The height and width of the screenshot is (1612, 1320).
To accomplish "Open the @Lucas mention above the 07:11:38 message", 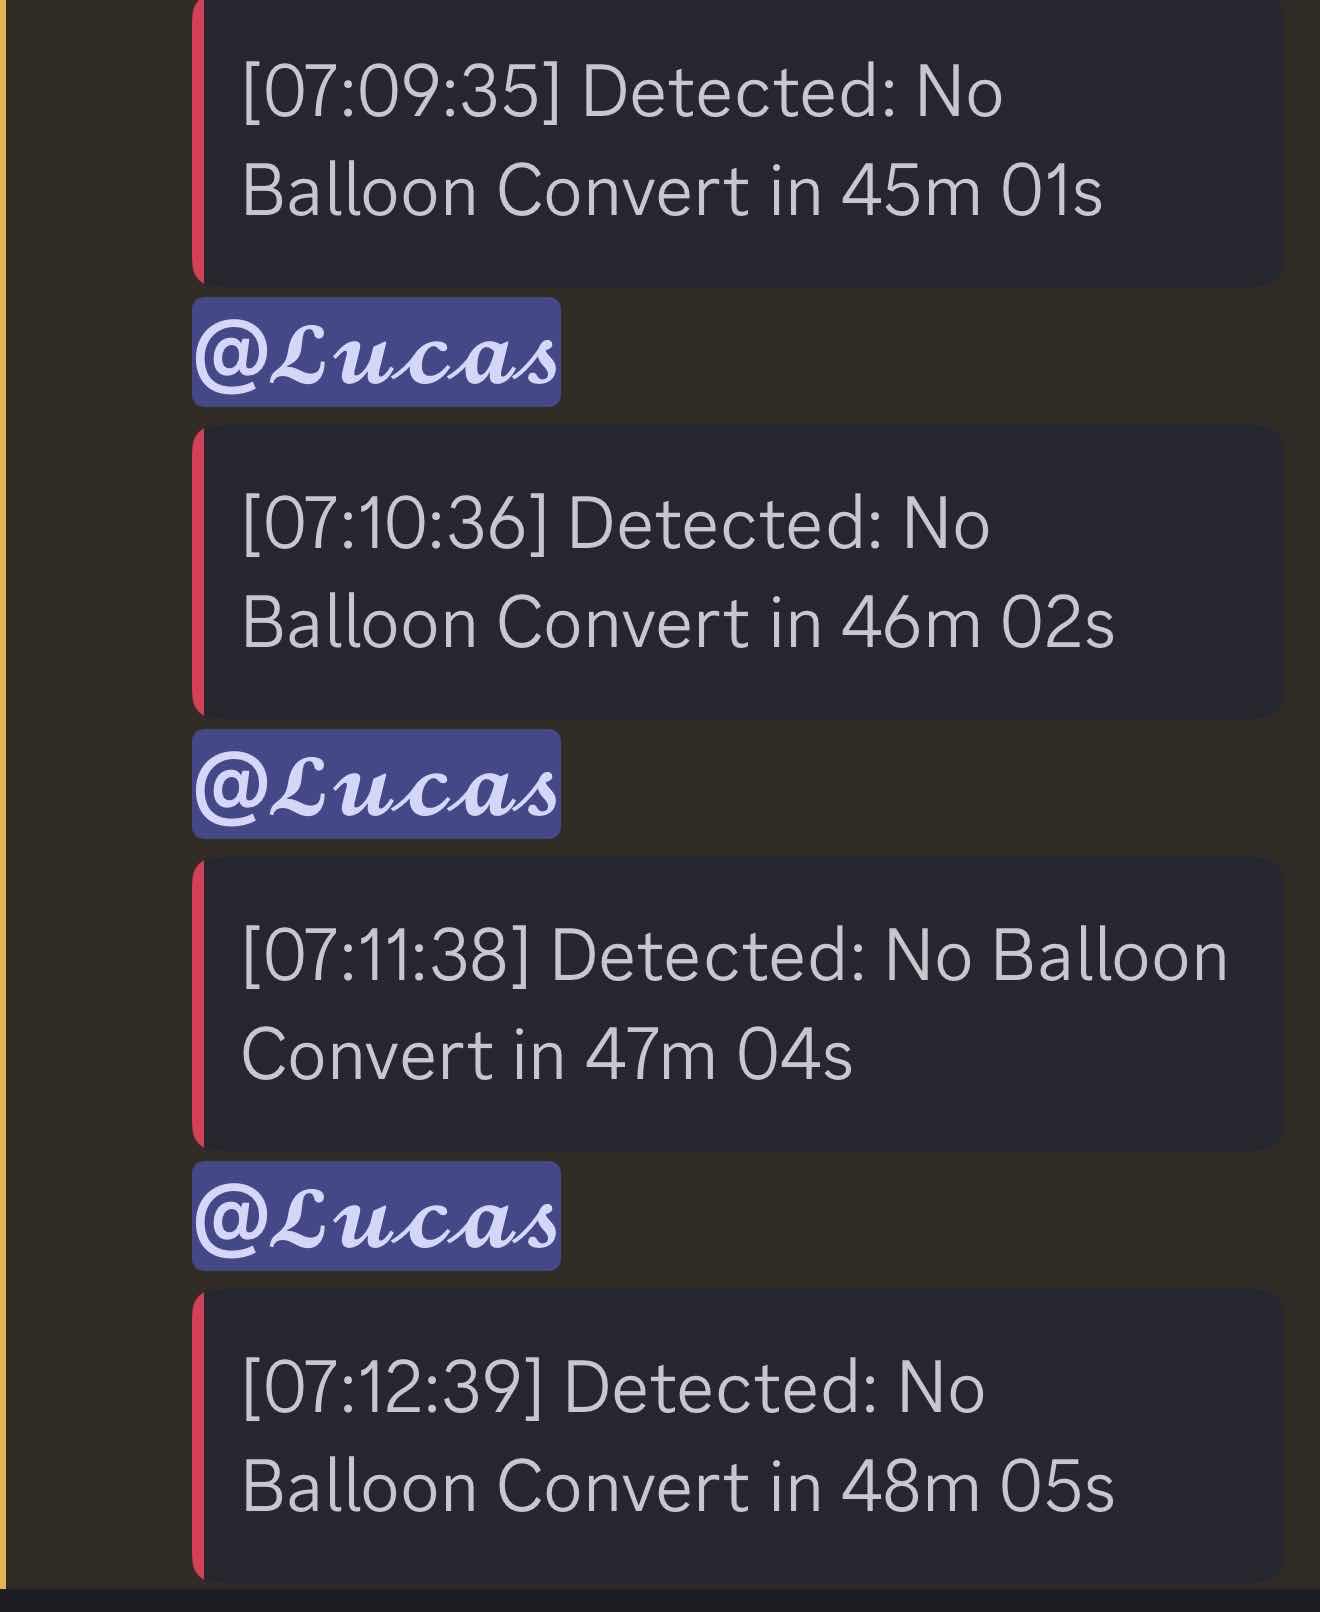I will [x=376, y=784].
